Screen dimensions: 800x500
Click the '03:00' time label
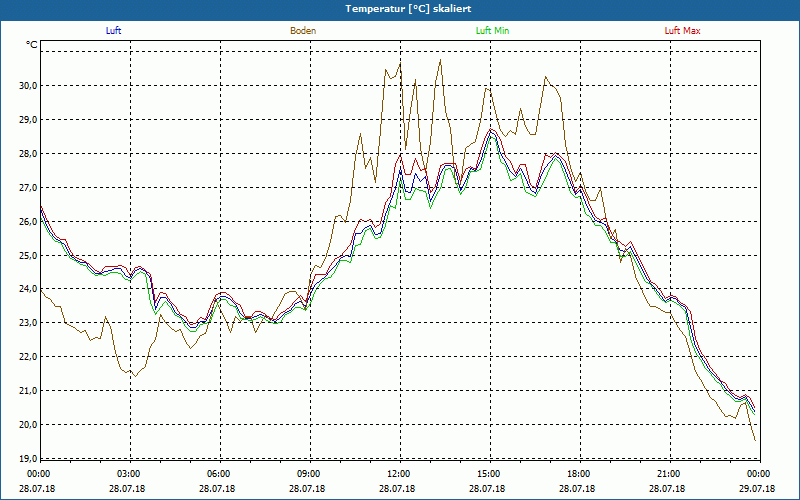(127, 474)
